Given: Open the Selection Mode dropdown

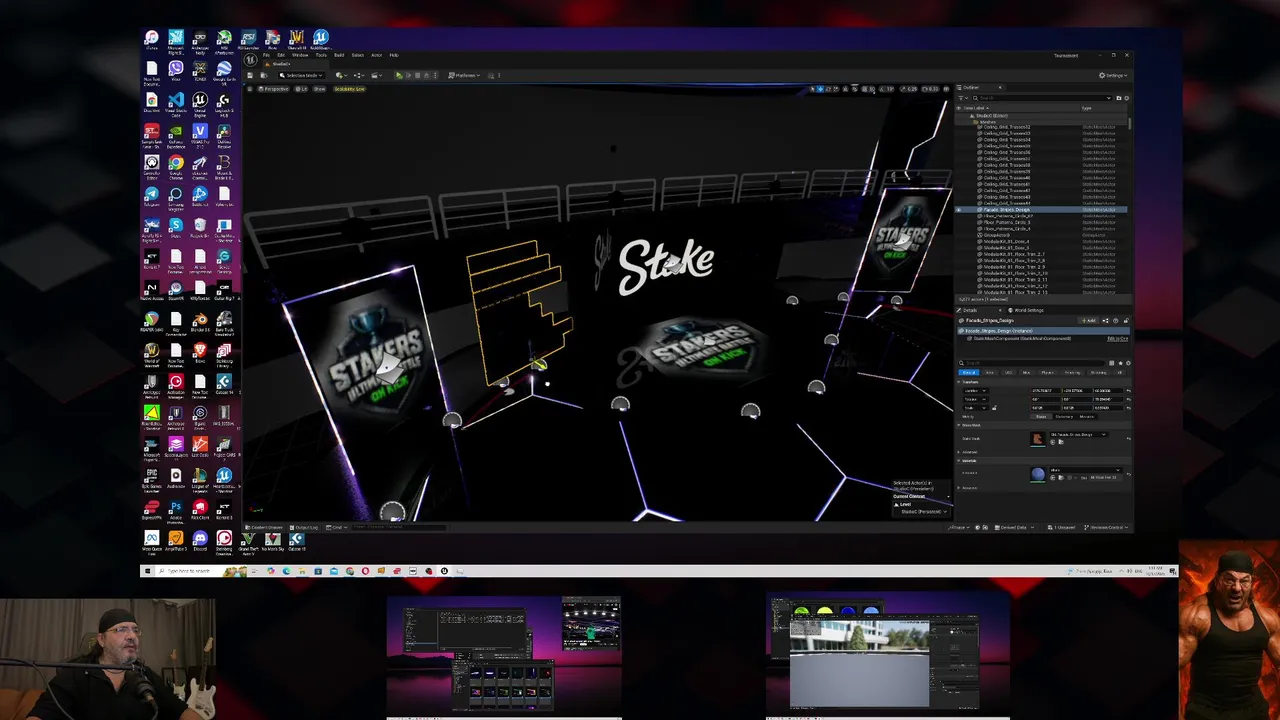Looking at the screenshot, I should [303, 75].
